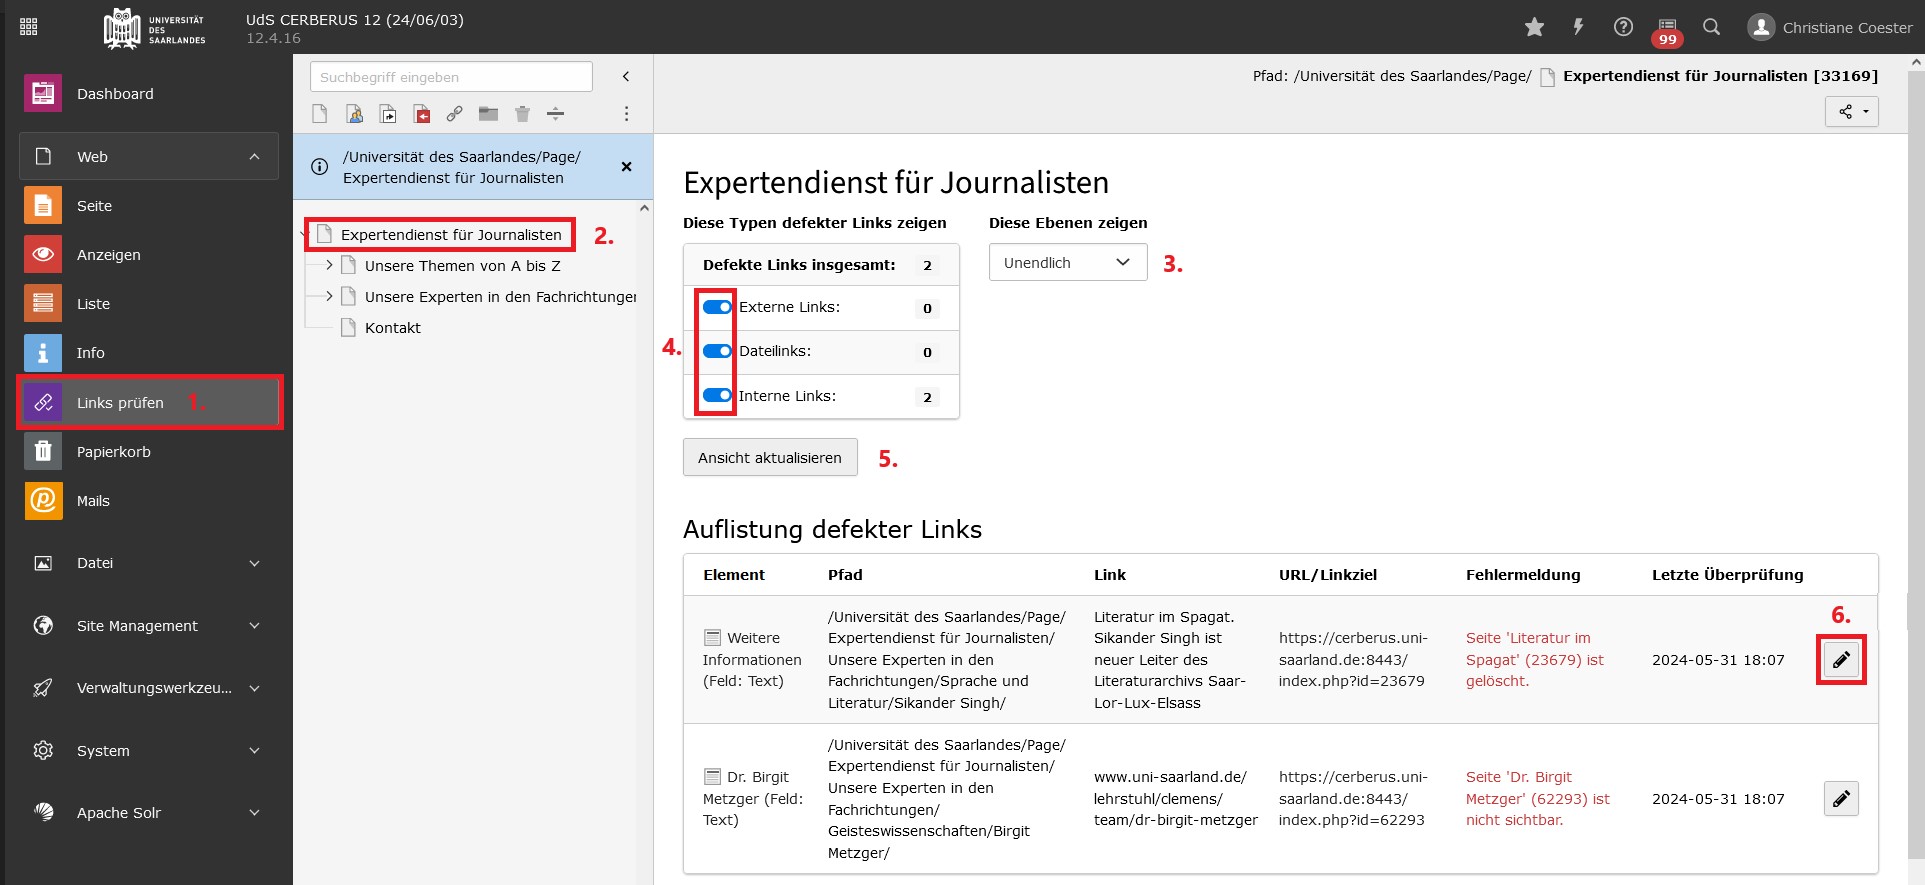Select the recycler trash page icon

522,114
